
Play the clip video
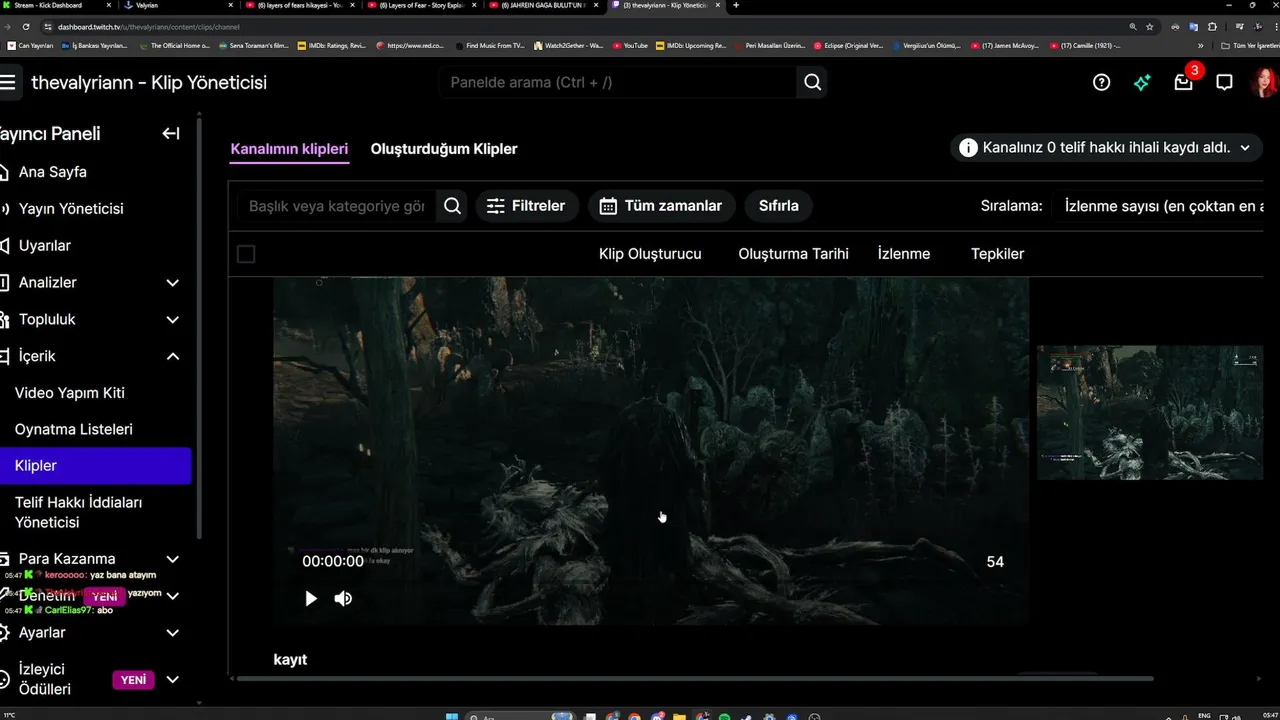(311, 598)
